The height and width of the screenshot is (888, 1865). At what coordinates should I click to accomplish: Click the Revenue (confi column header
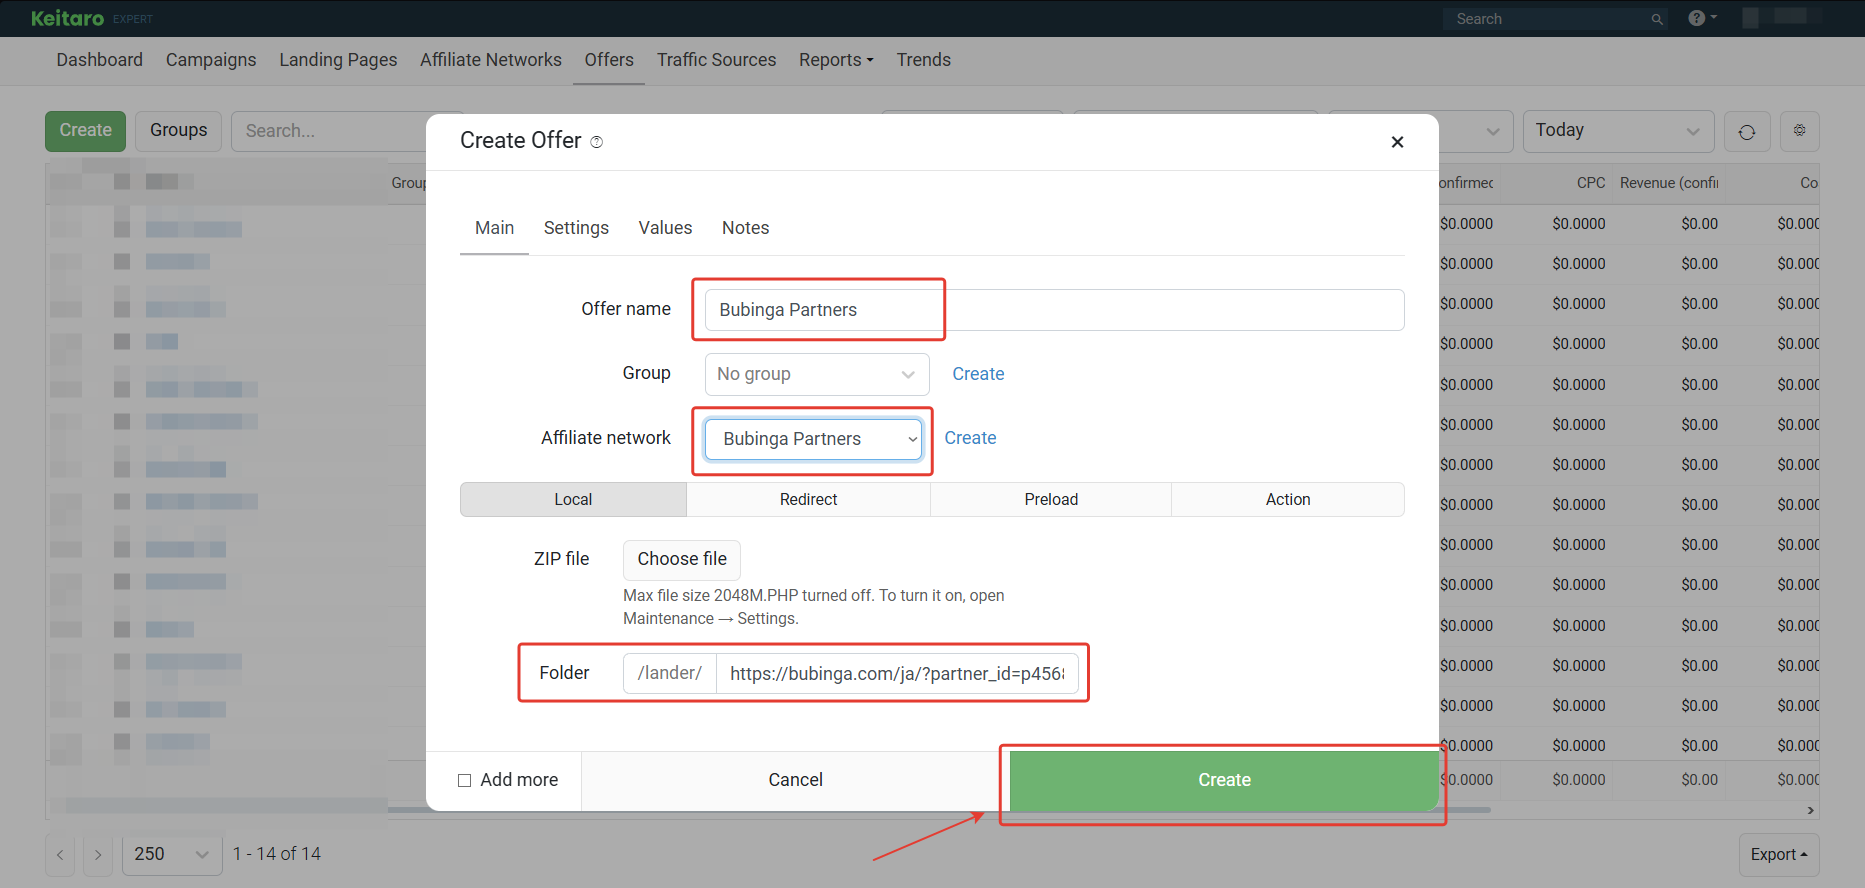pyautogui.click(x=1669, y=183)
